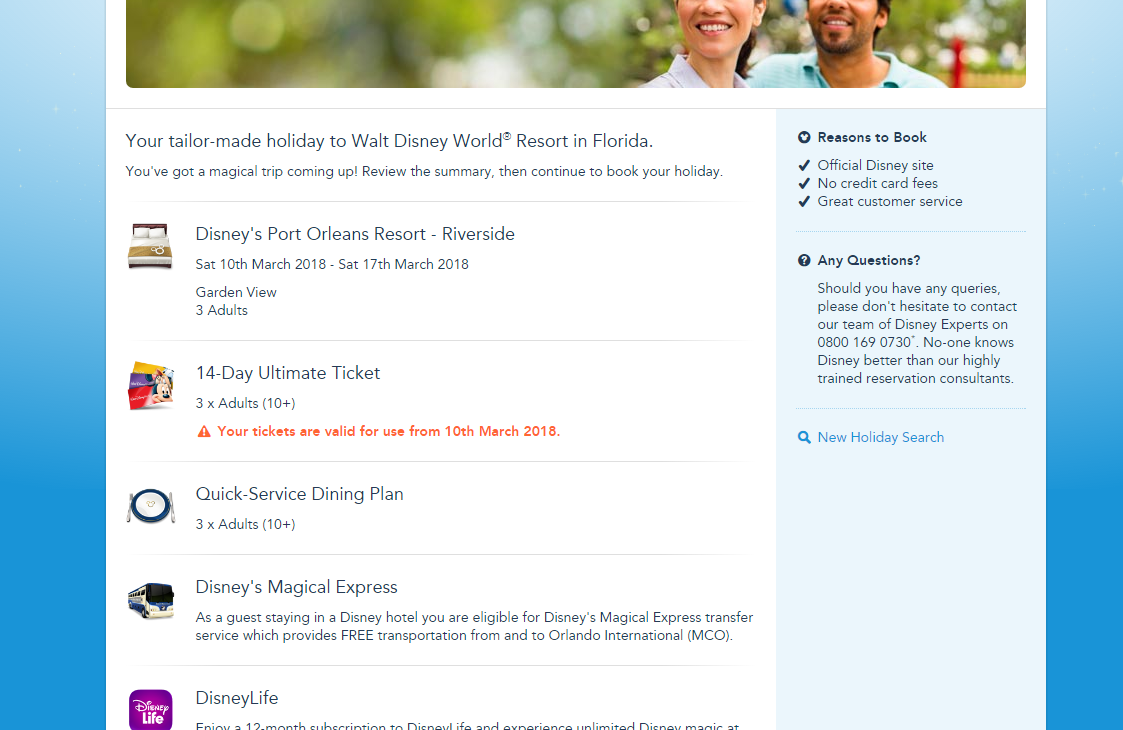Click the 0800 169 0730 phone number

pyautogui.click(x=864, y=342)
